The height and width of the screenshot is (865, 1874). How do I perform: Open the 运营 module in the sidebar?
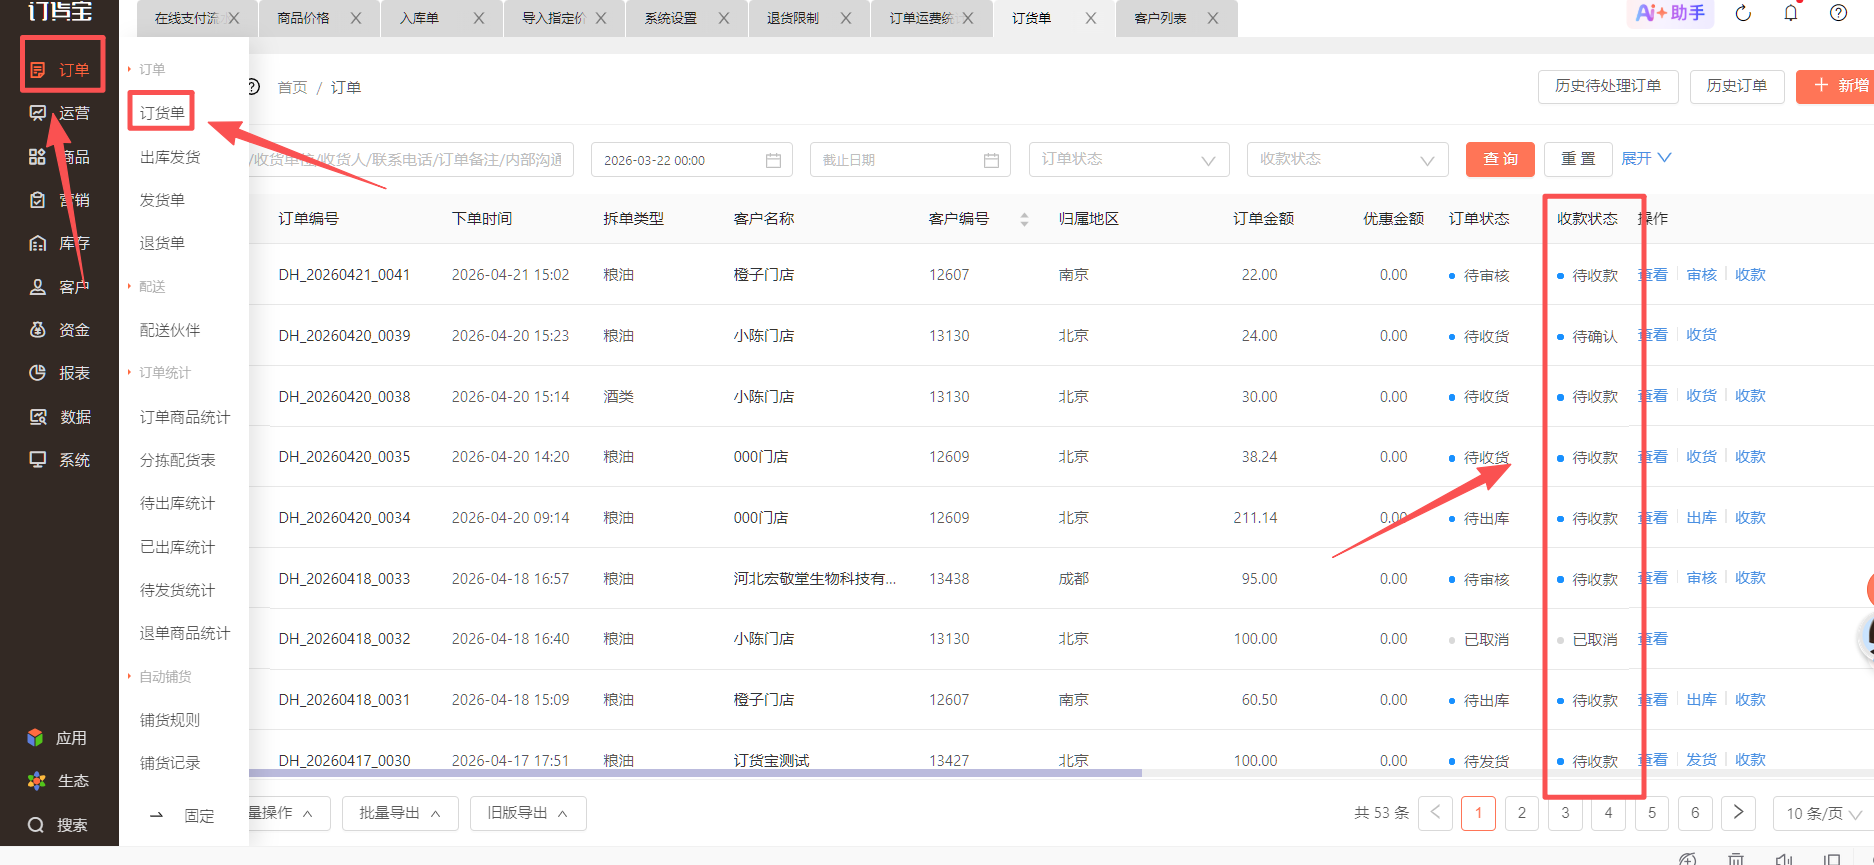61,113
